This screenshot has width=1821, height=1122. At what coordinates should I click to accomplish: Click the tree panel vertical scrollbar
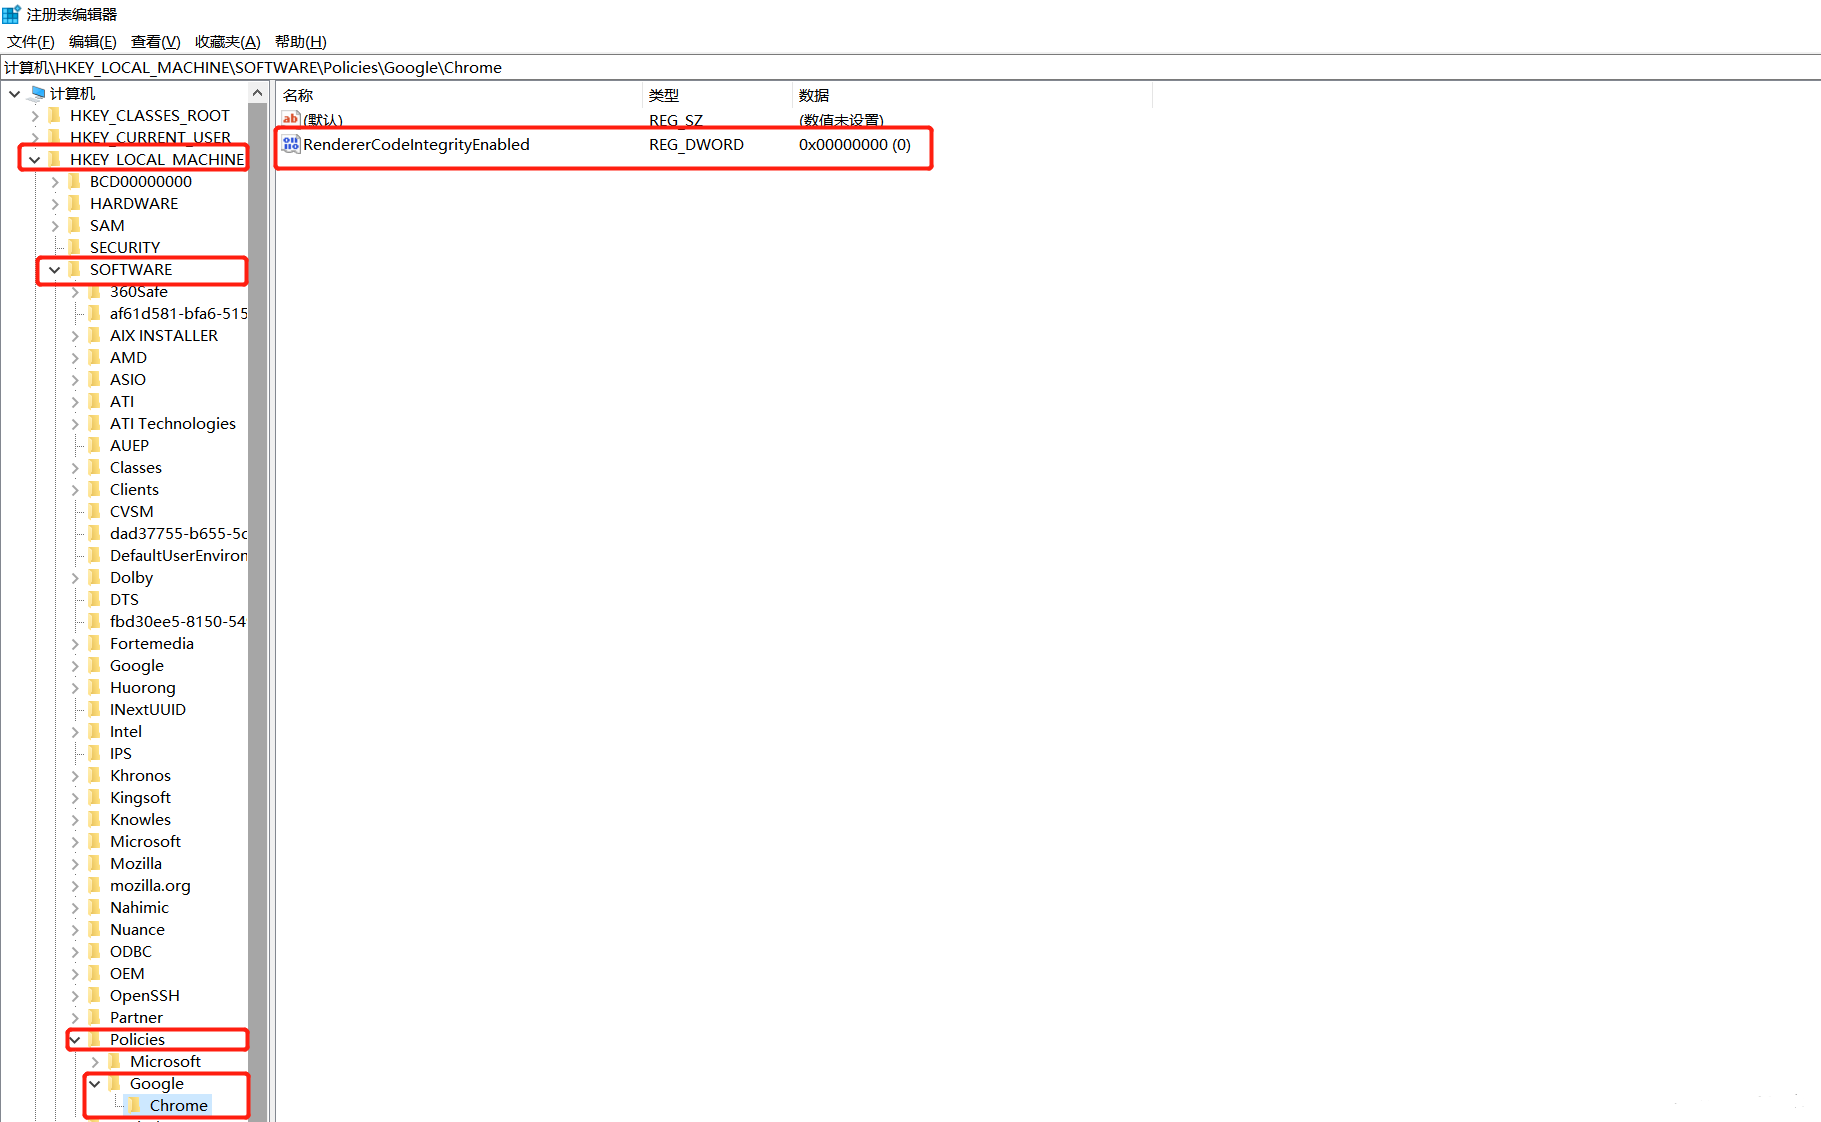click(258, 600)
